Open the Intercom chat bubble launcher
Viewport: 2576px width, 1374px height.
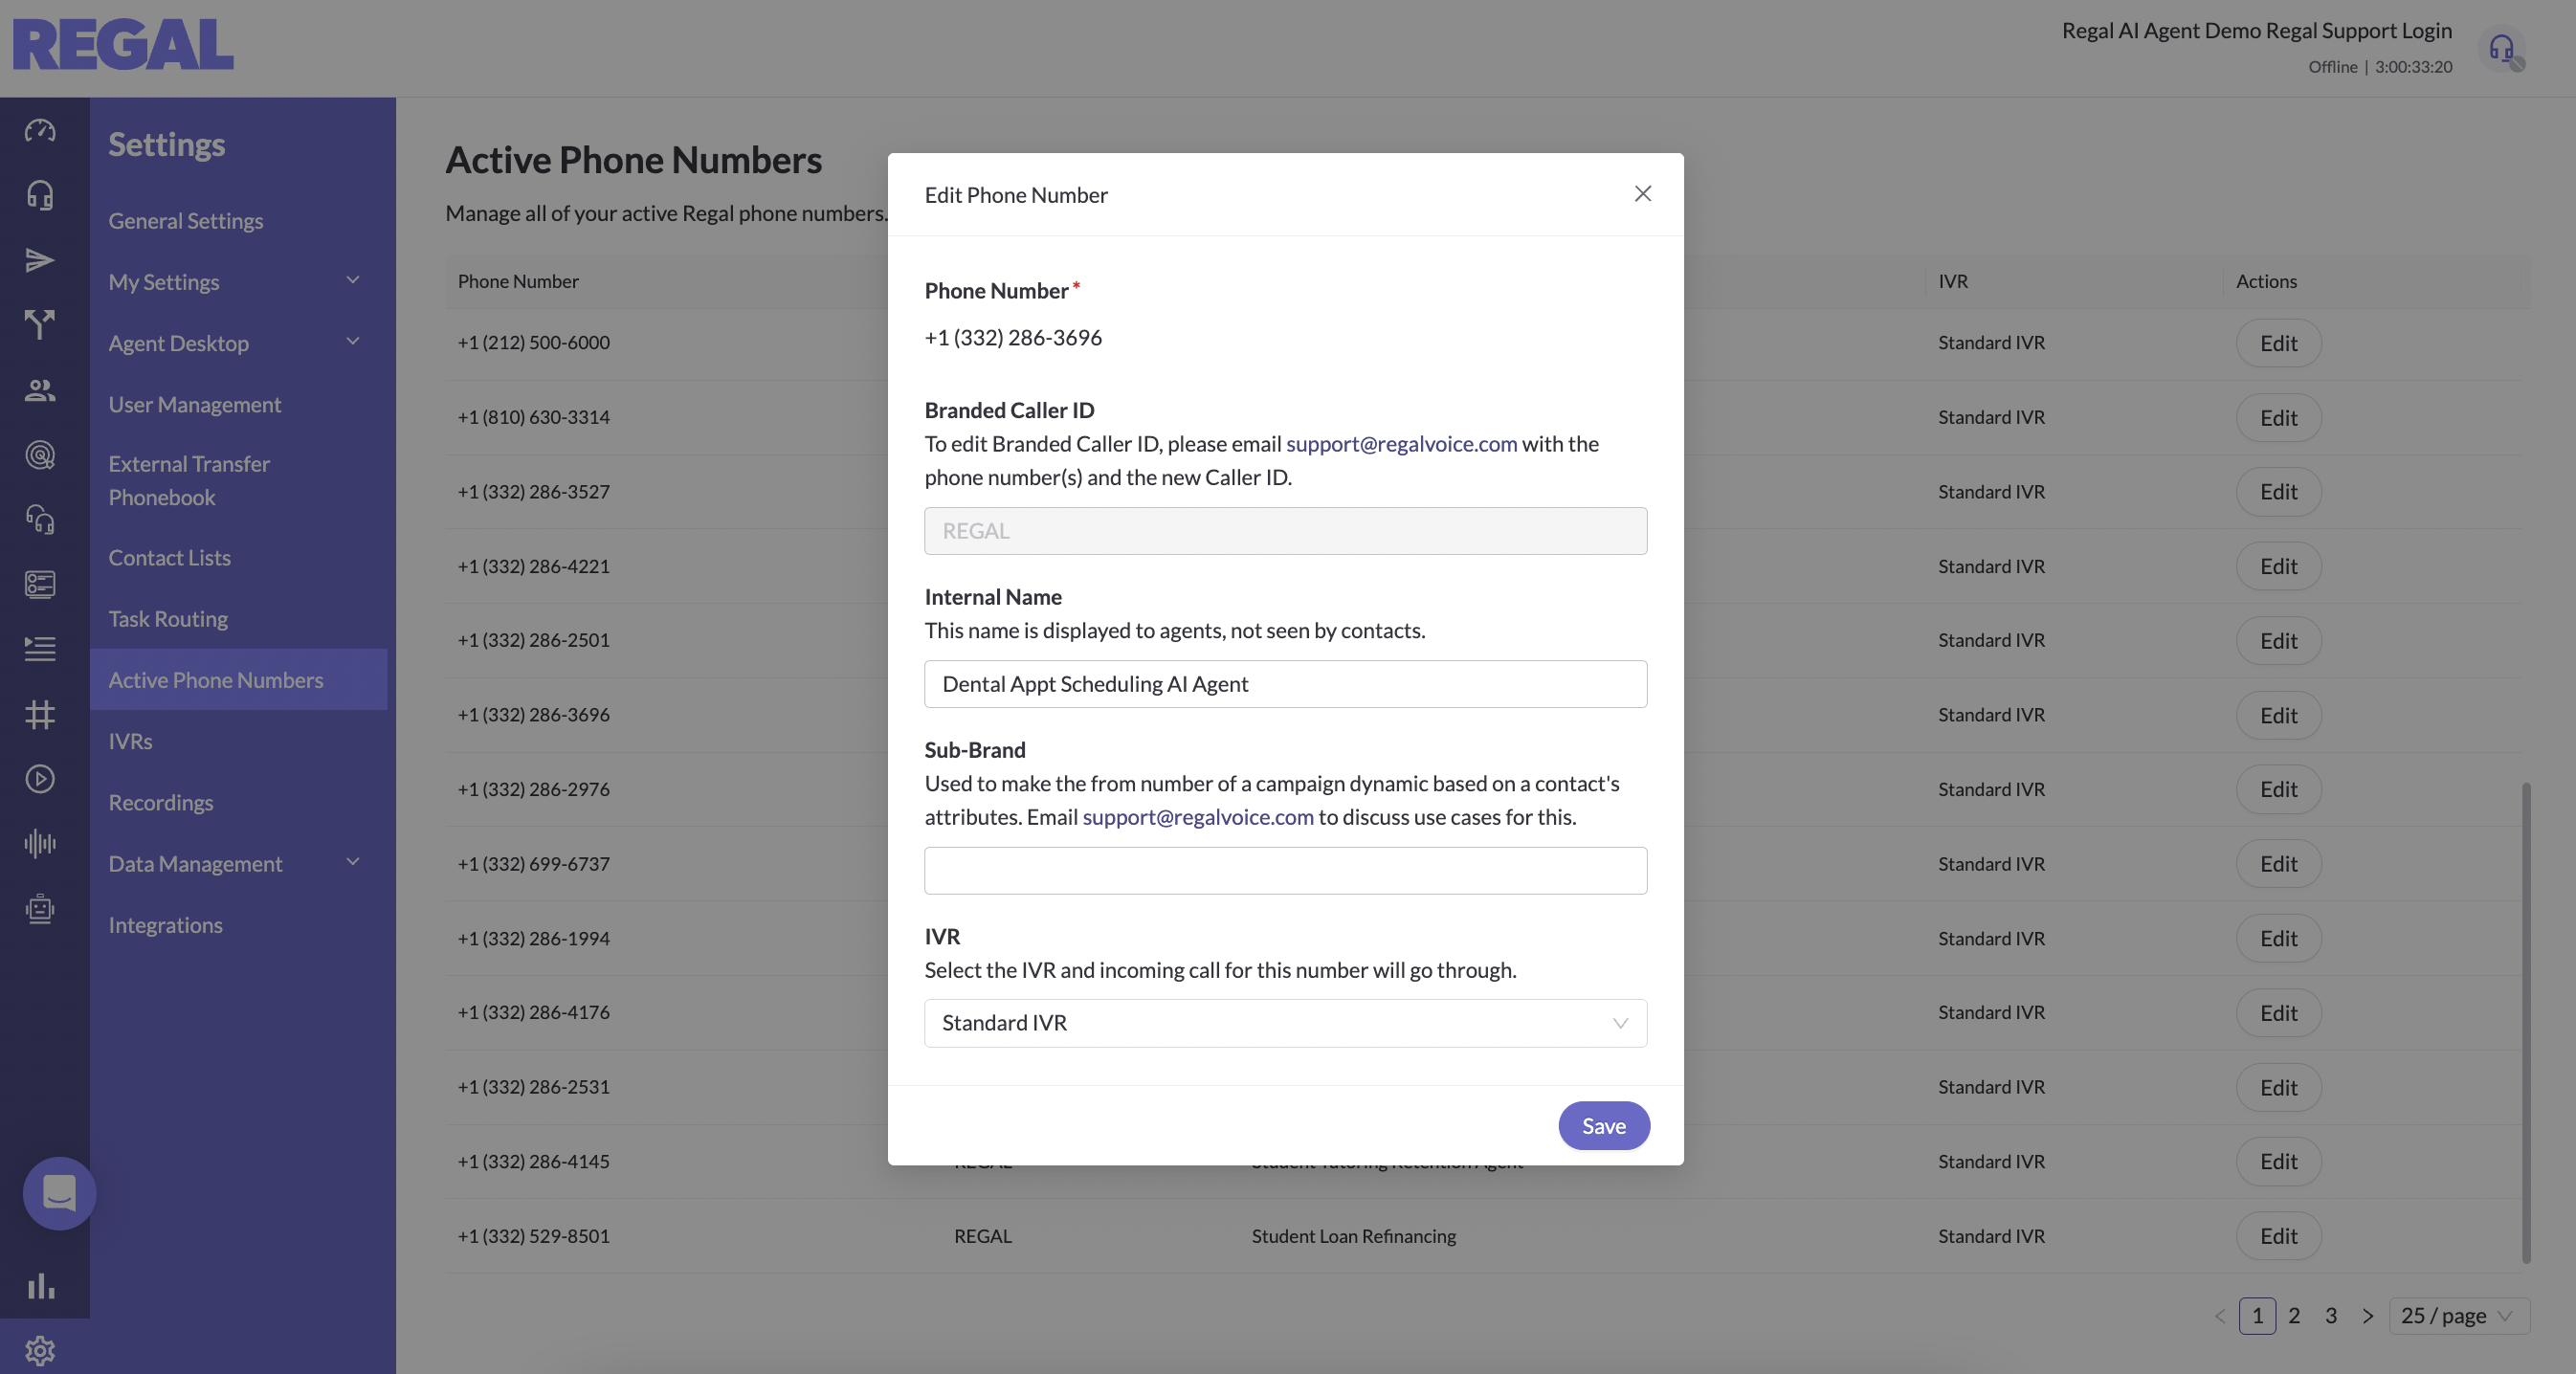(59, 1193)
